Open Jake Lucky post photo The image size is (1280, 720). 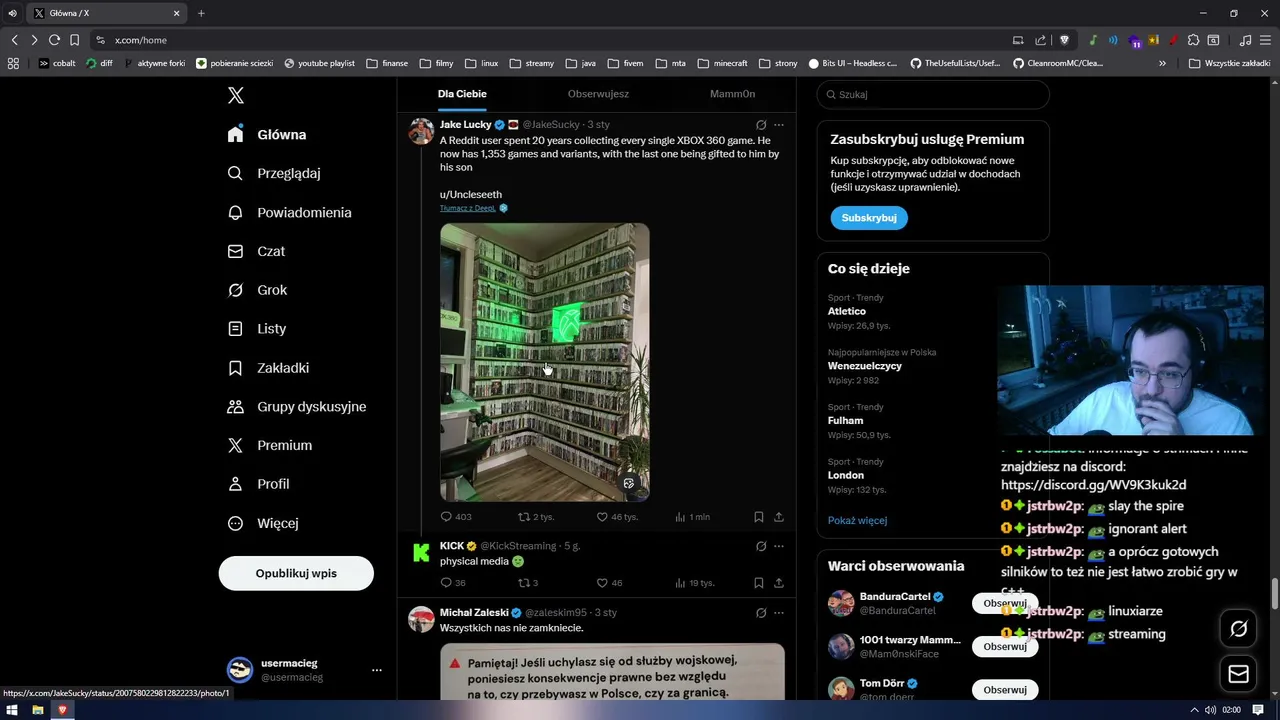(545, 362)
